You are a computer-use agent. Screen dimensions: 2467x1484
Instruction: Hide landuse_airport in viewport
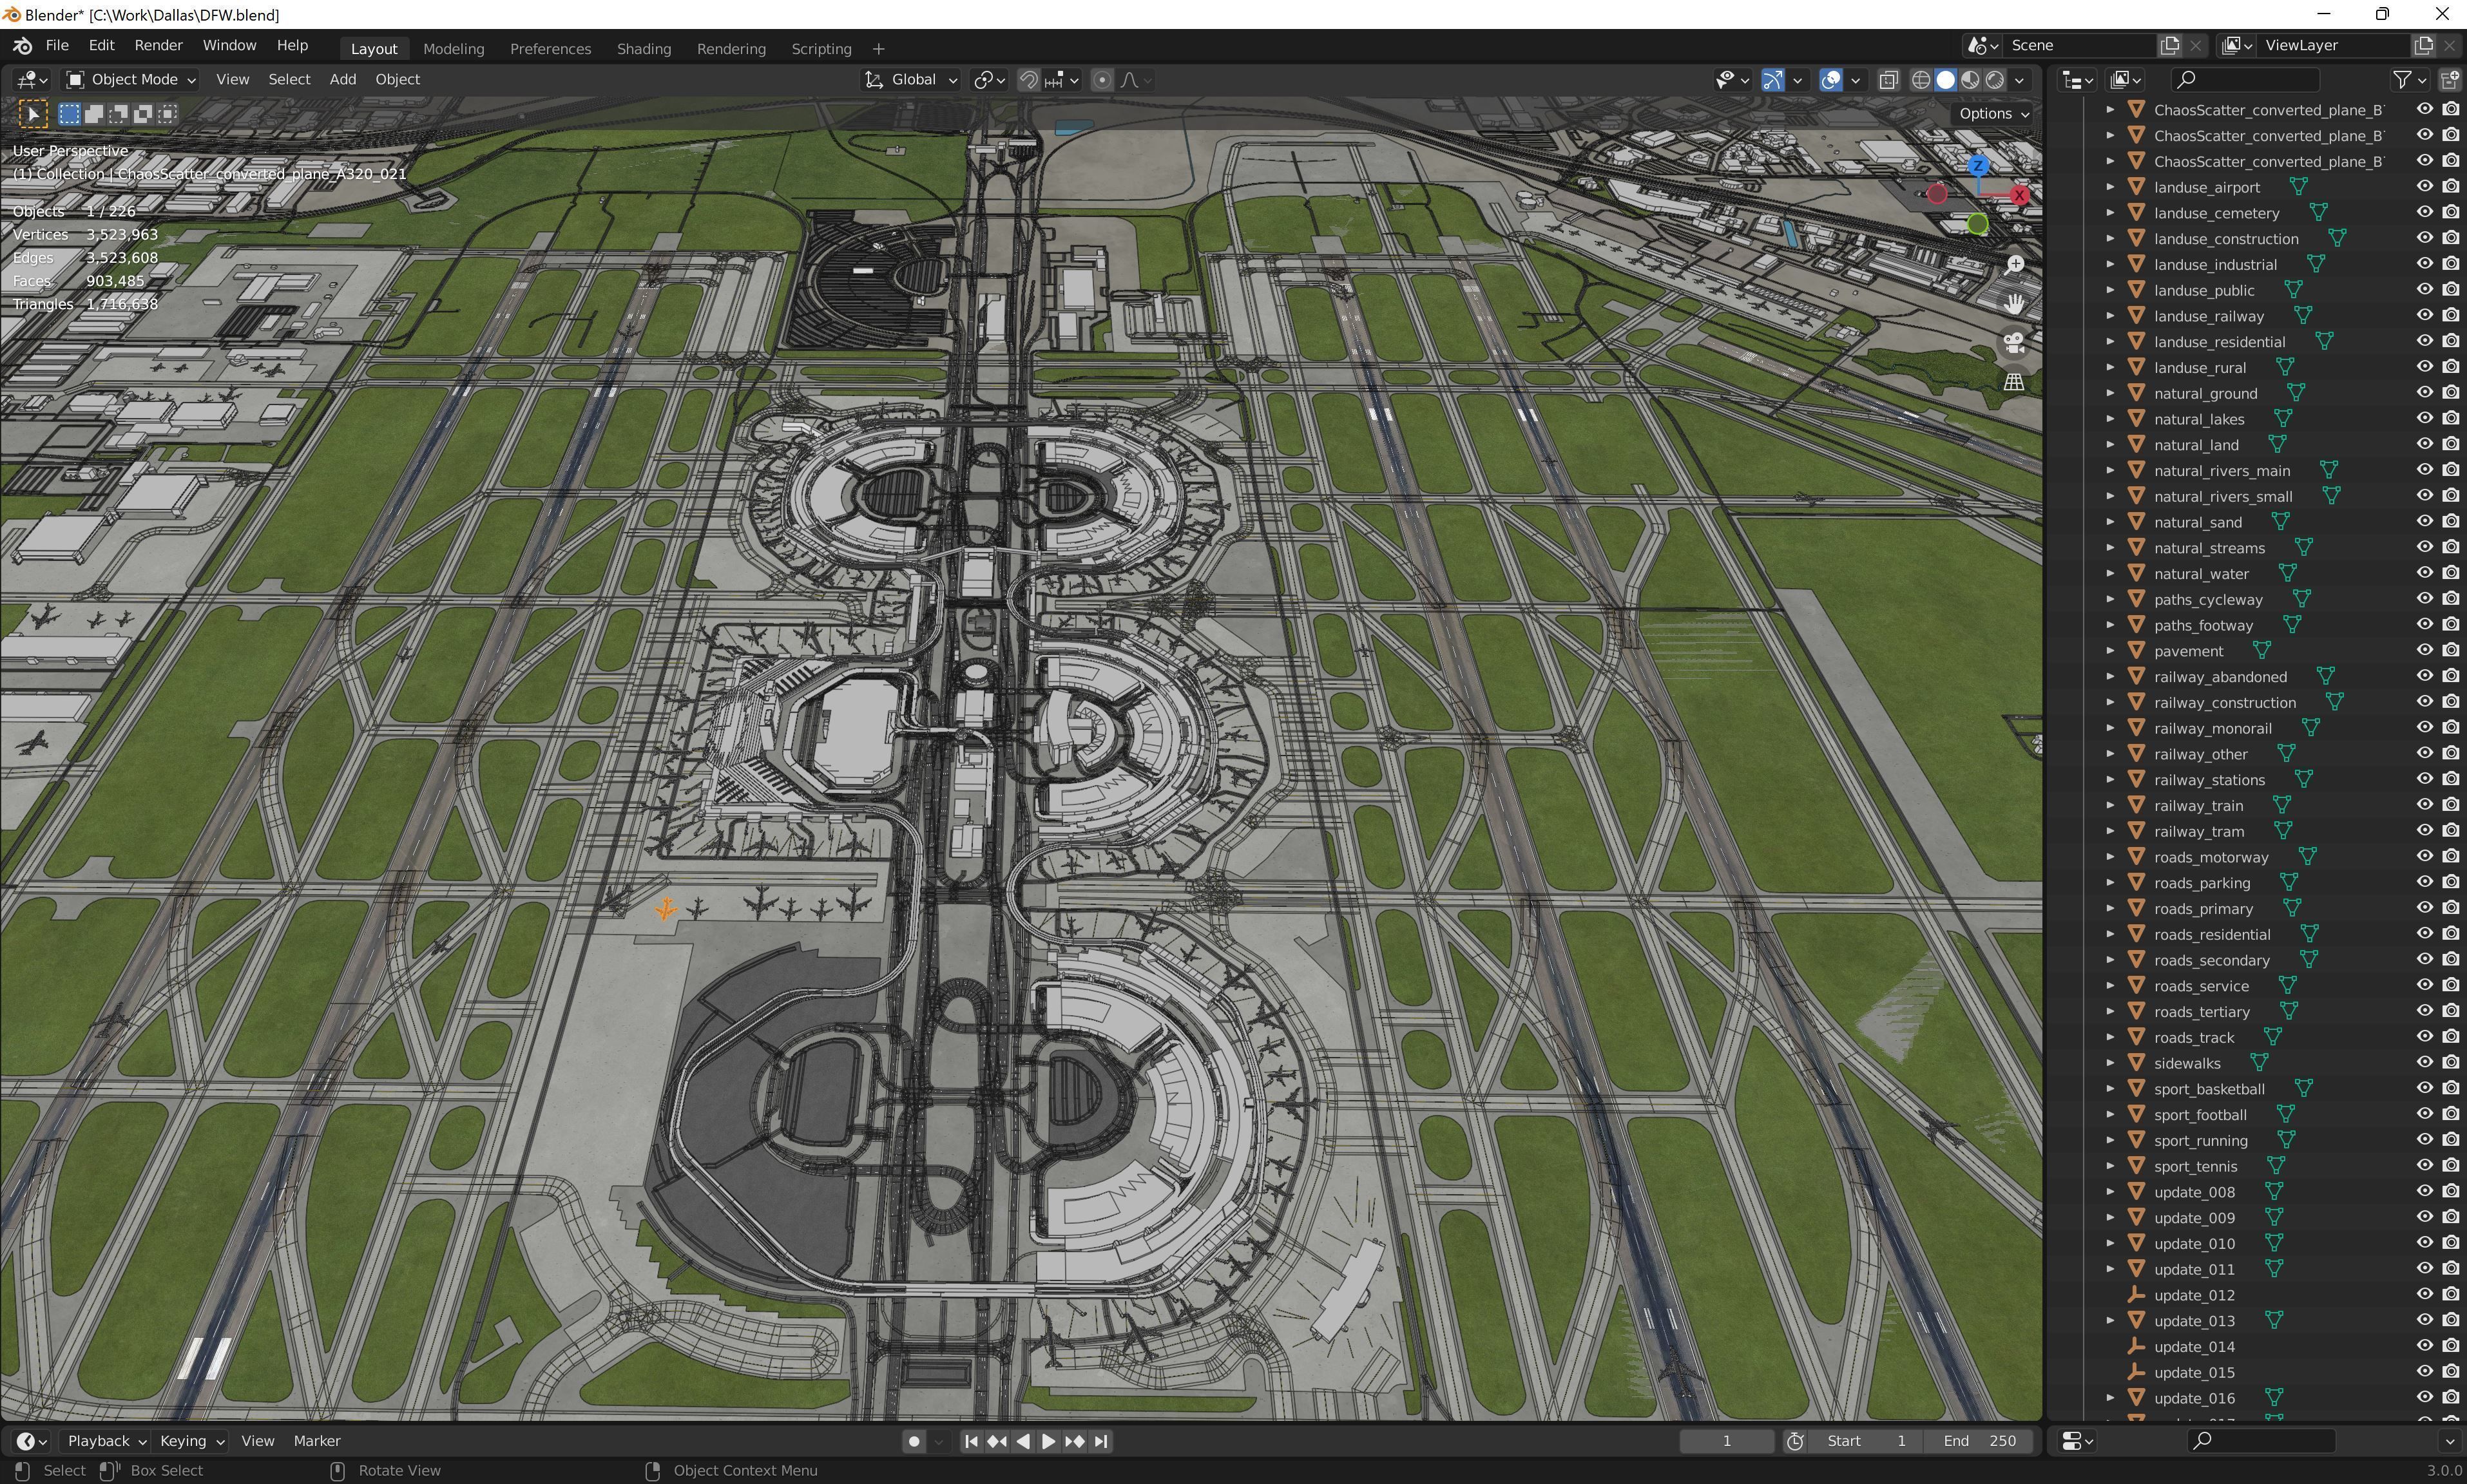(2424, 187)
